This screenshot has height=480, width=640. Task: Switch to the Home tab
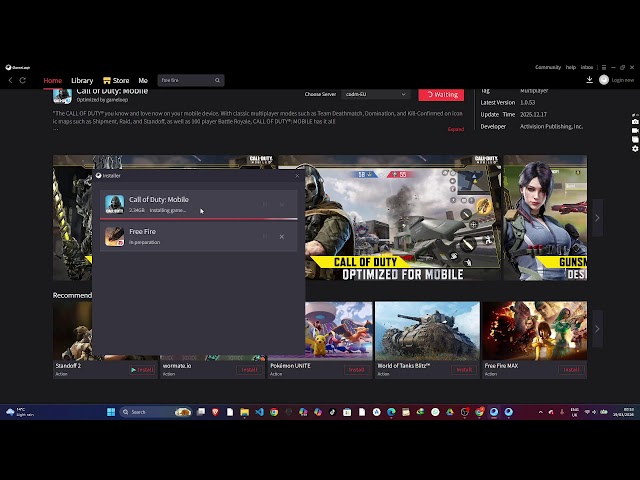click(53, 80)
